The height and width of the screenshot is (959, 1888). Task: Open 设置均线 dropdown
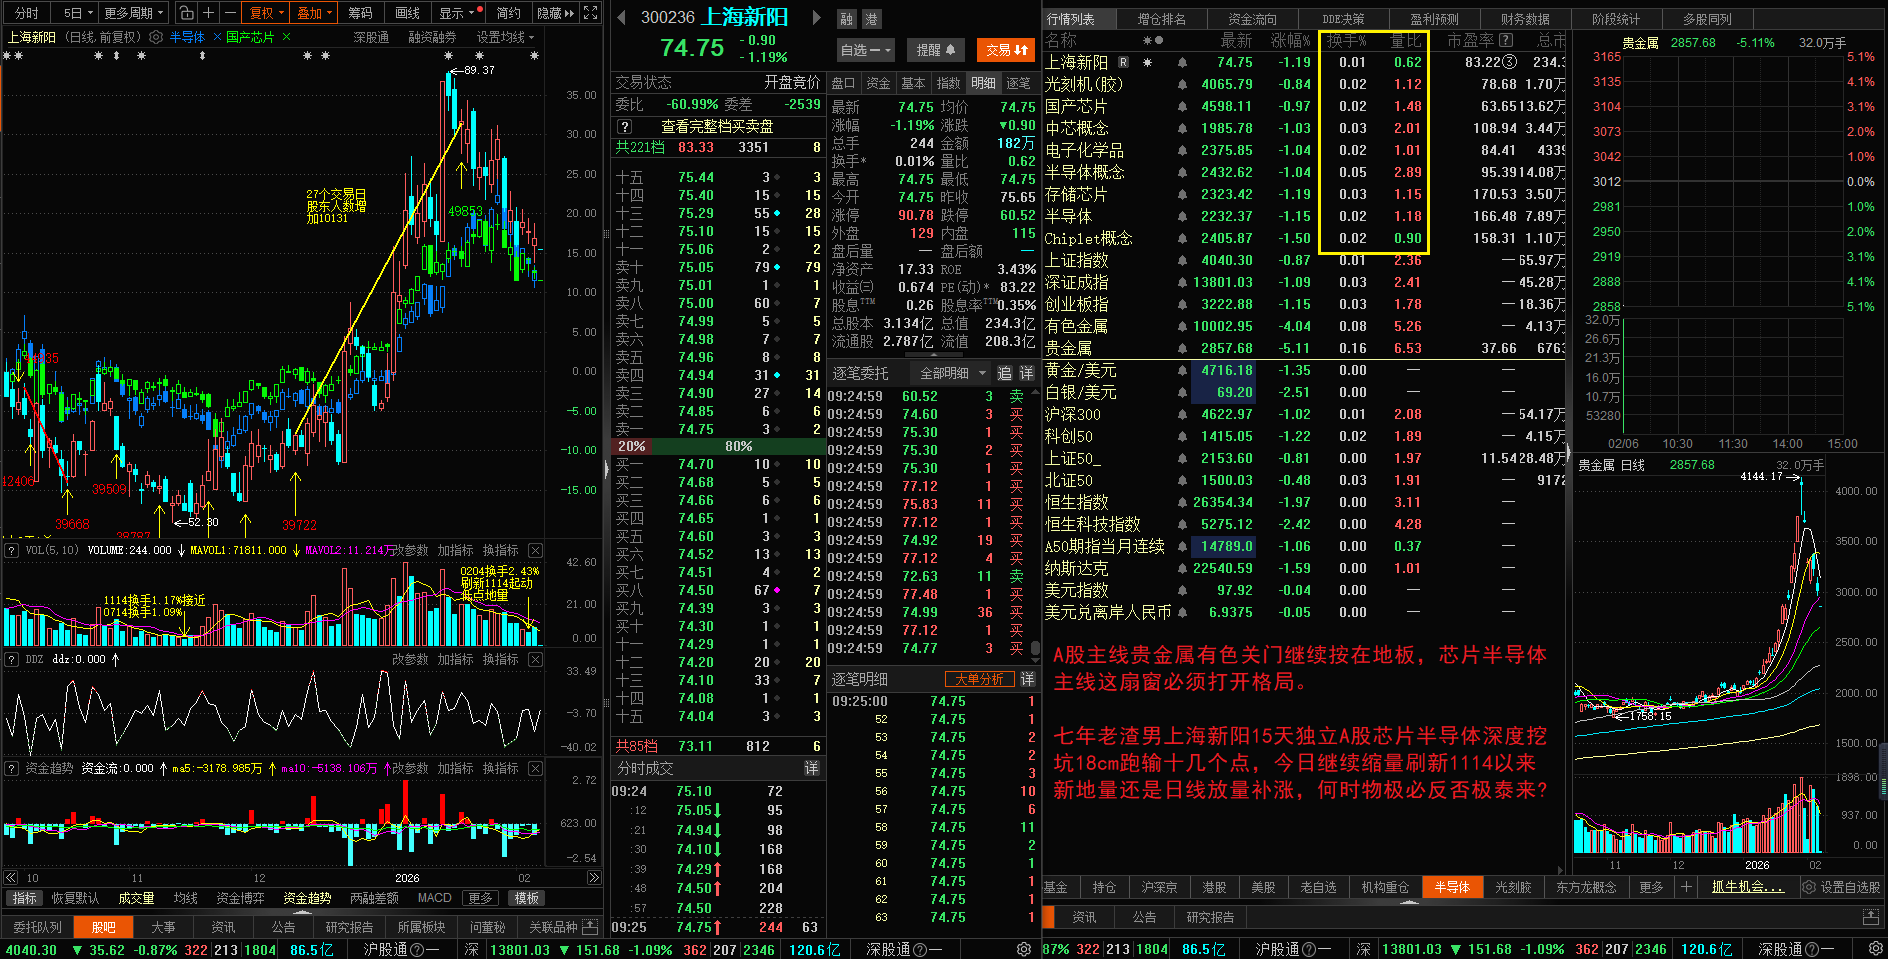505,37
